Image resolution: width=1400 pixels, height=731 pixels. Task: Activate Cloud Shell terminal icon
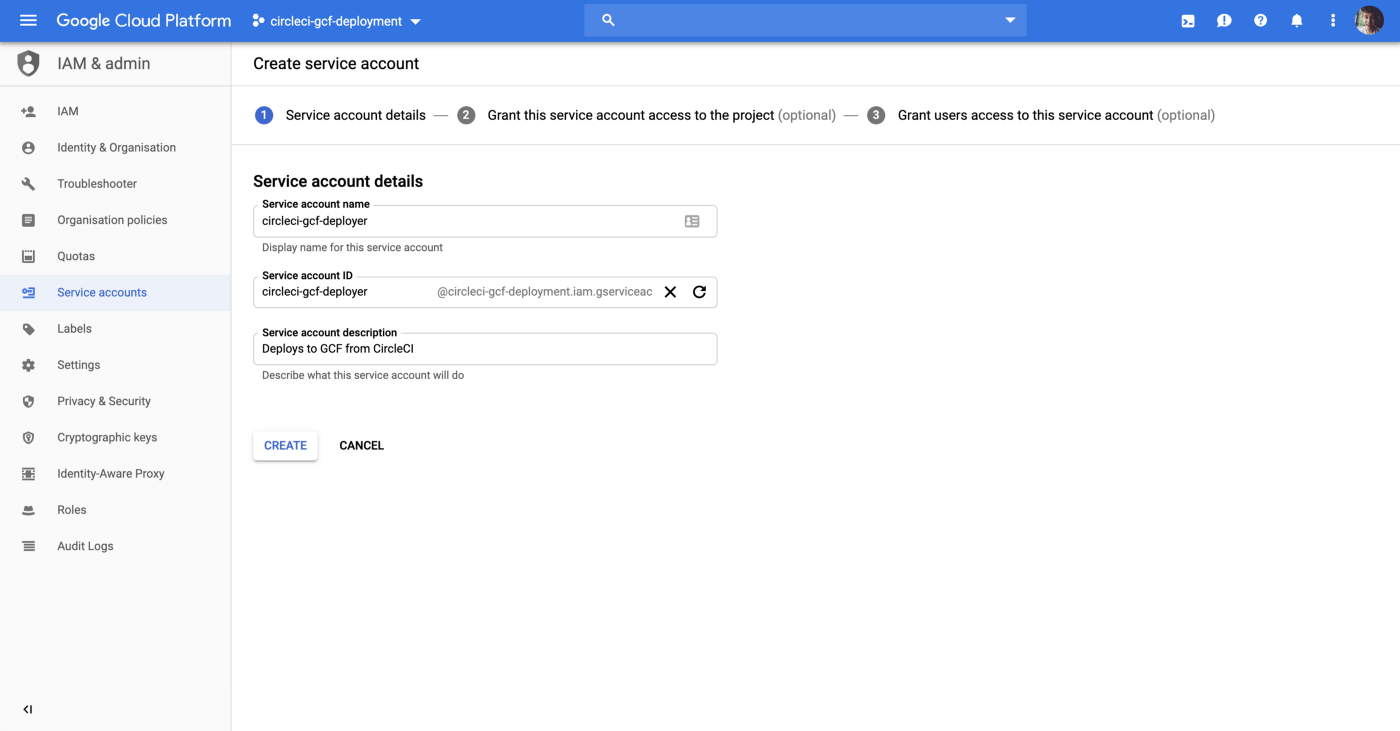tap(1188, 21)
